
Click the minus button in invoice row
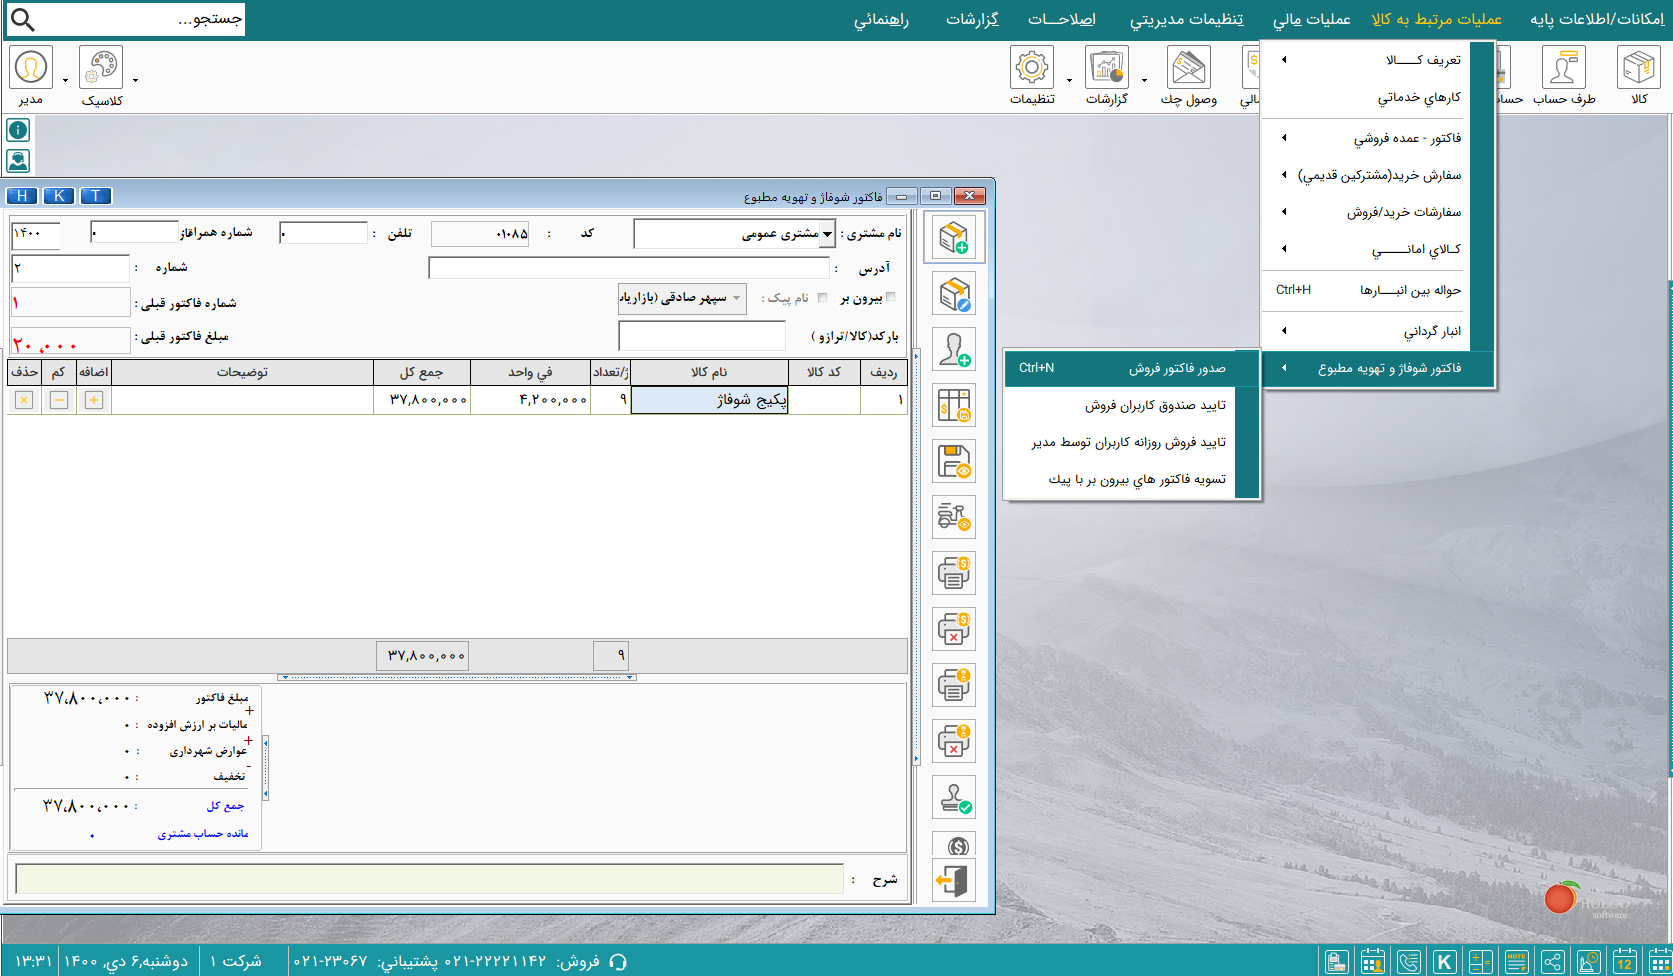(59, 400)
